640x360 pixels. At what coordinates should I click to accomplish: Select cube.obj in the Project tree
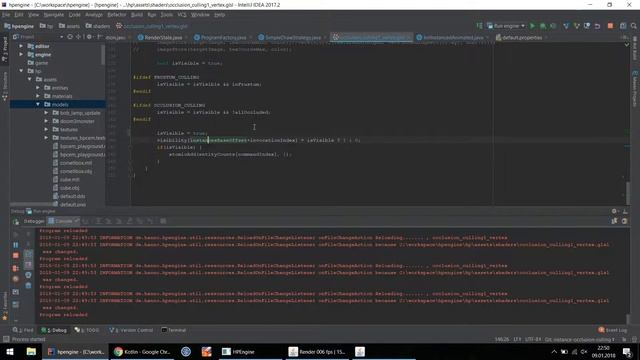pyautogui.click(x=69, y=188)
